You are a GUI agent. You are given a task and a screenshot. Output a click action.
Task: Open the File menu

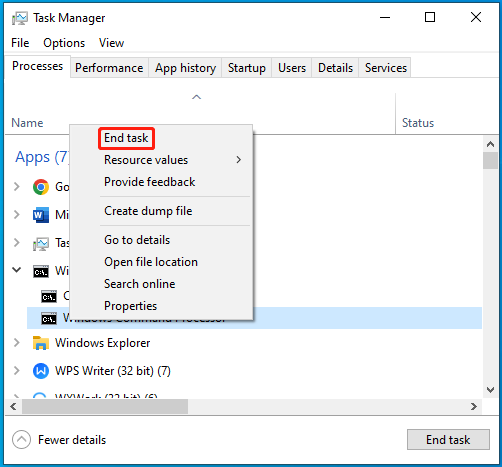pyautogui.click(x=20, y=43)
